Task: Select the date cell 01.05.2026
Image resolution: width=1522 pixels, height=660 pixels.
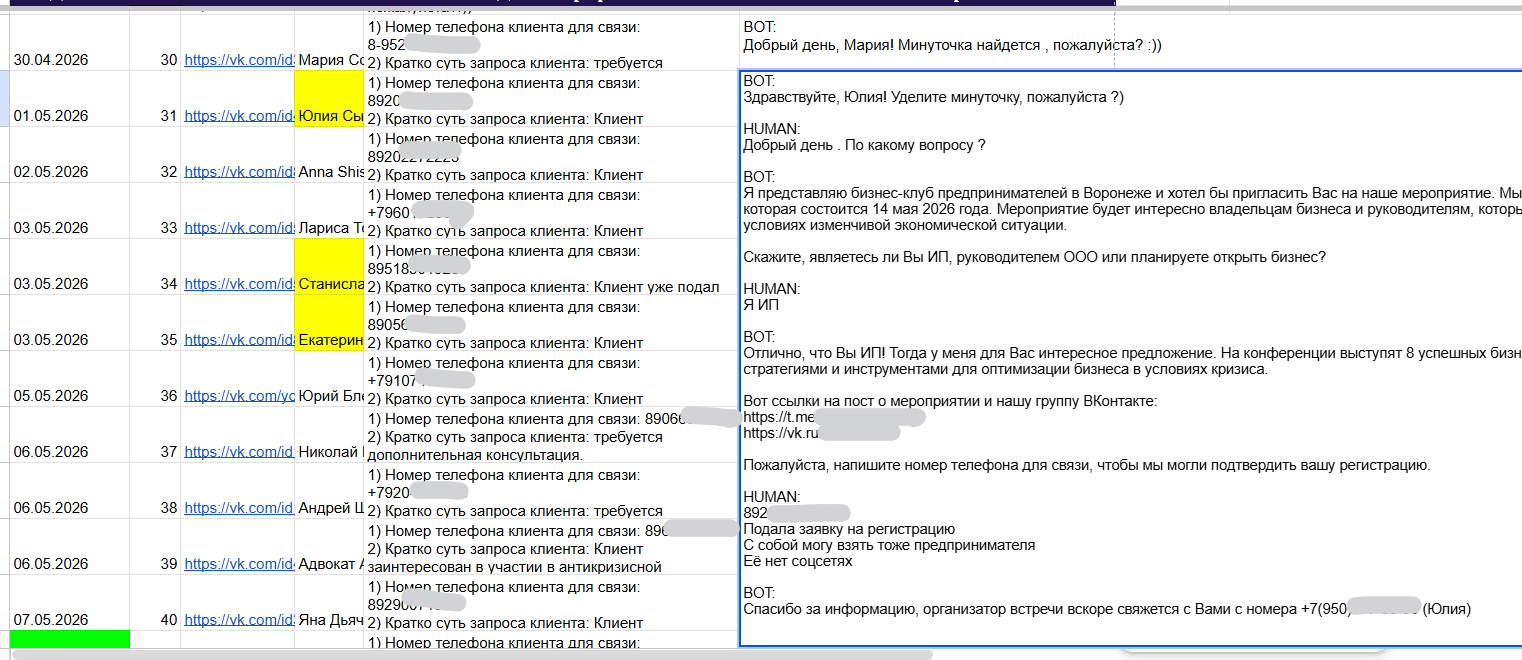Action: [x=69, y=99]
